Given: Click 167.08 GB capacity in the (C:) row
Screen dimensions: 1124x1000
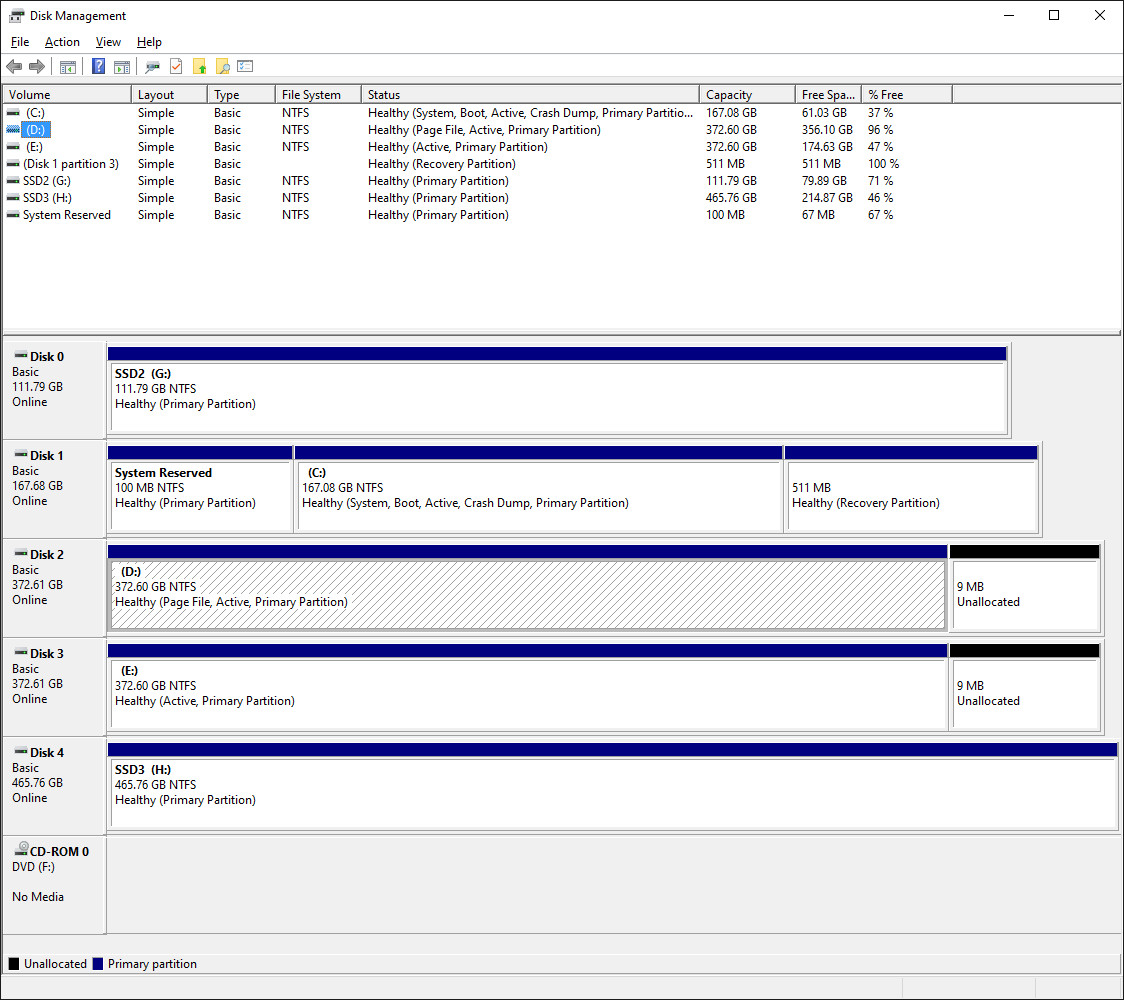Looking at the screenshot, I should (731, 113).
